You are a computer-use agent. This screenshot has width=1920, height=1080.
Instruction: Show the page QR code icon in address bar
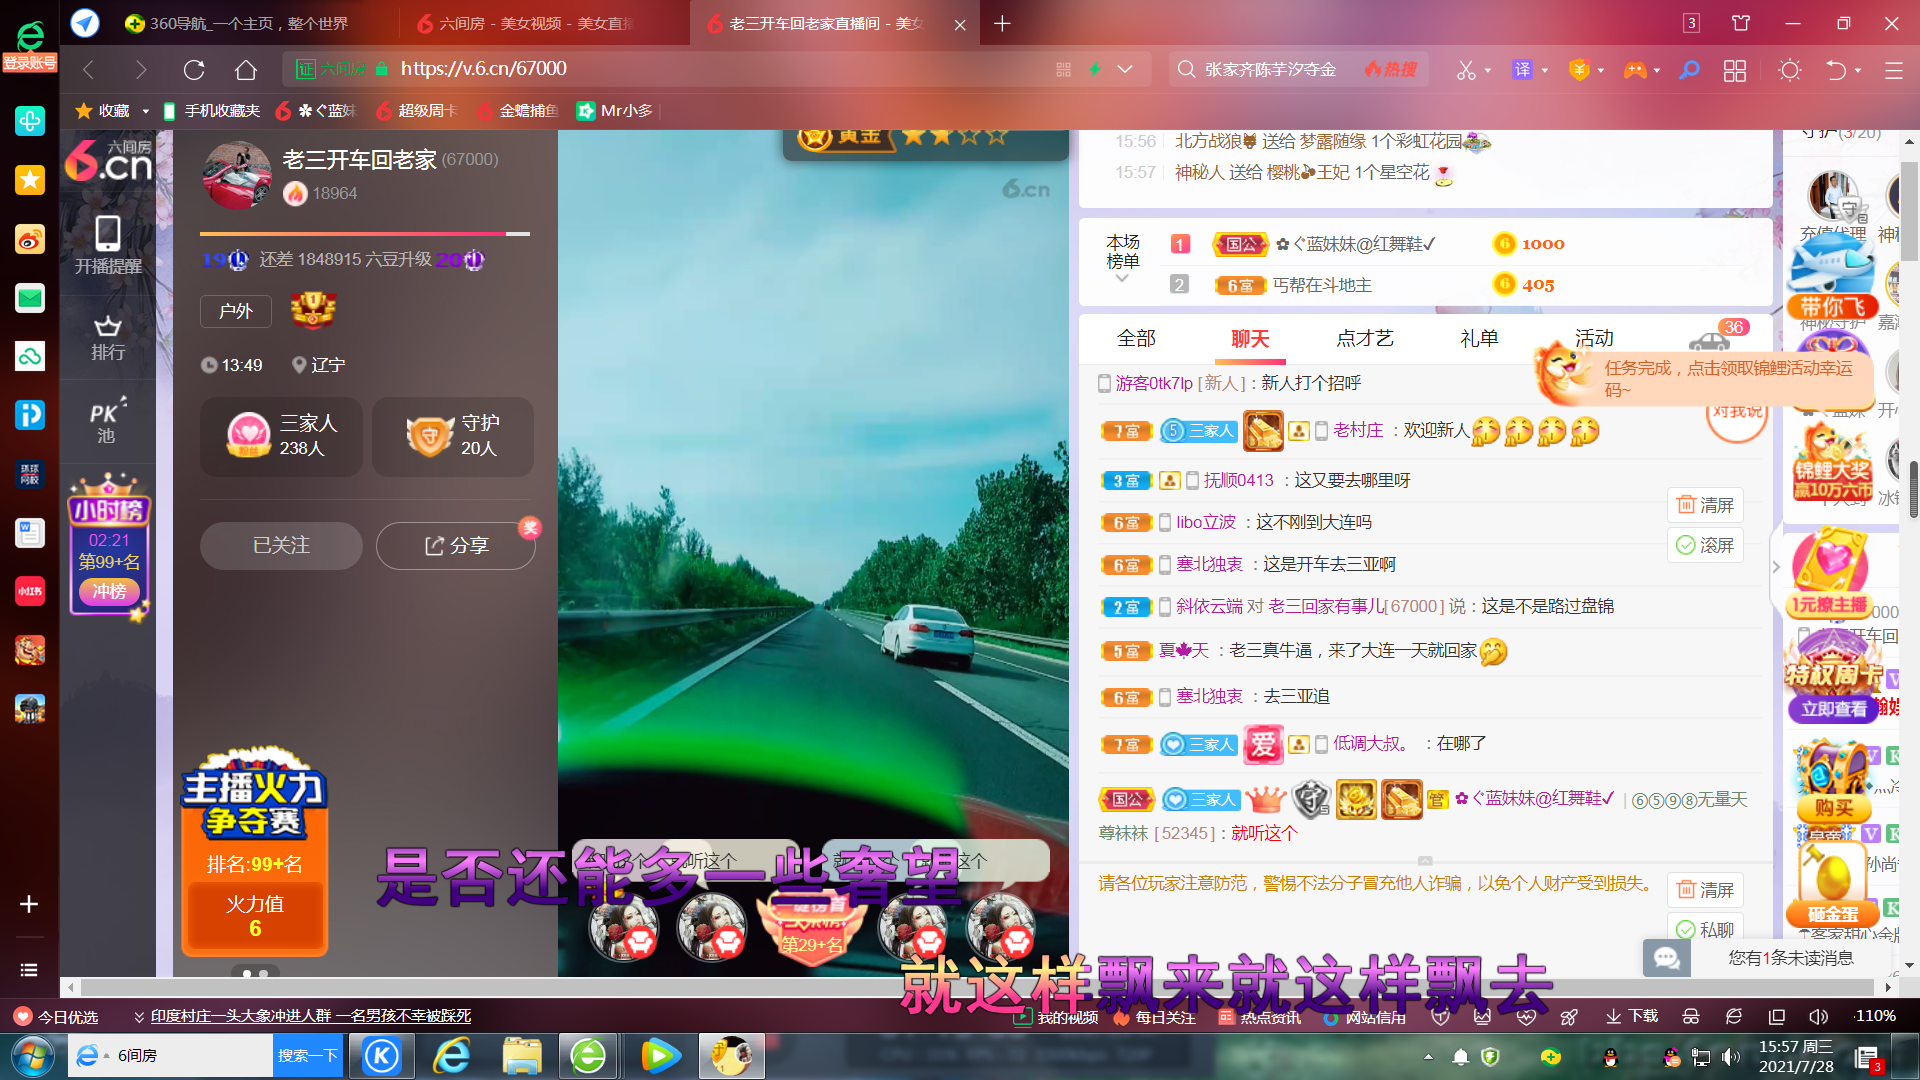pyautogui.click(x=1063, y=69)
